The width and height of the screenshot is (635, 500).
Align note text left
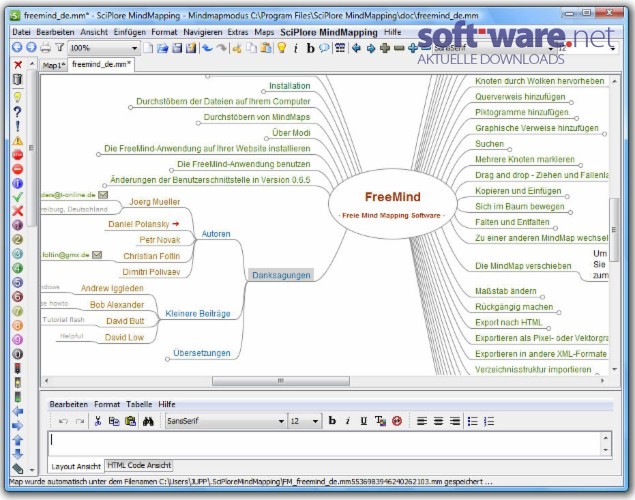(422, 421)
